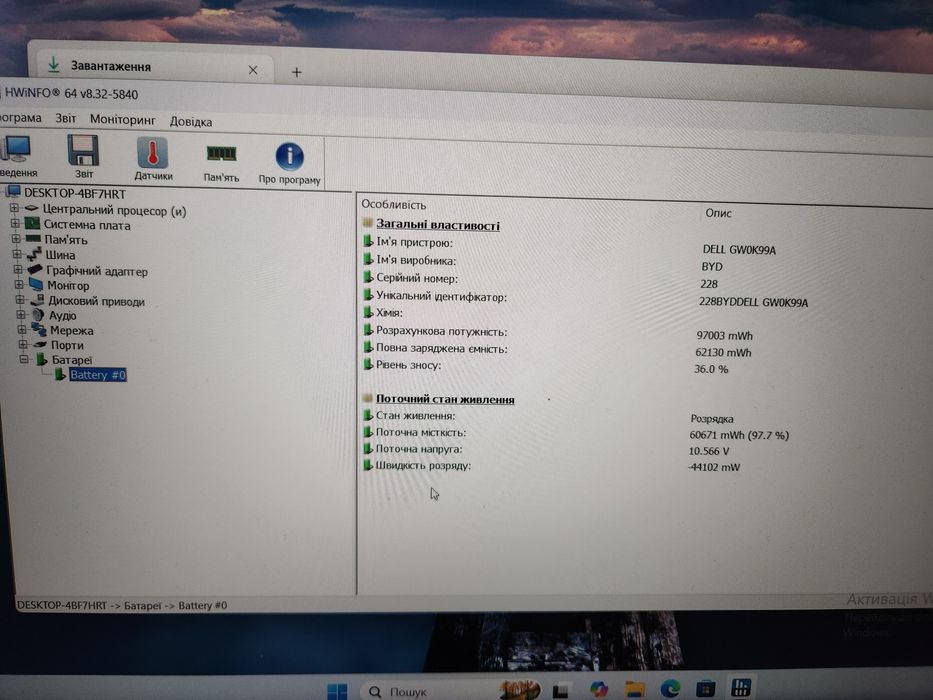Open the Довідка menu

191,121
